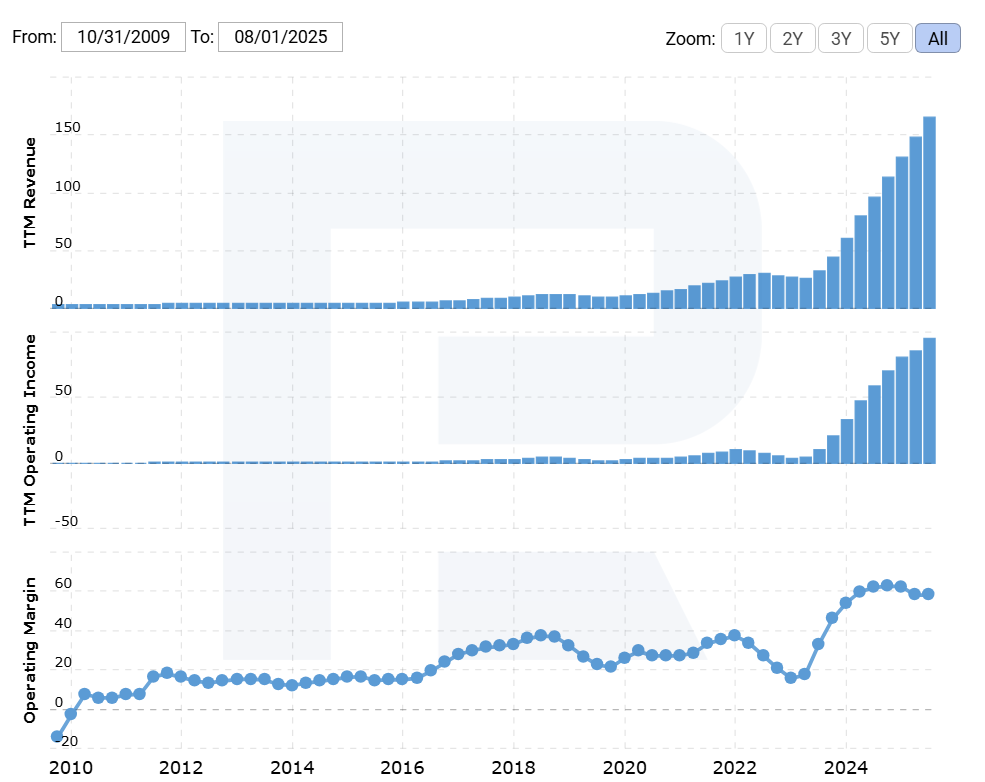This screenshot has width=985, height=782.
Task: Click the Zoom label text
Action: click(x=690, y=39)
